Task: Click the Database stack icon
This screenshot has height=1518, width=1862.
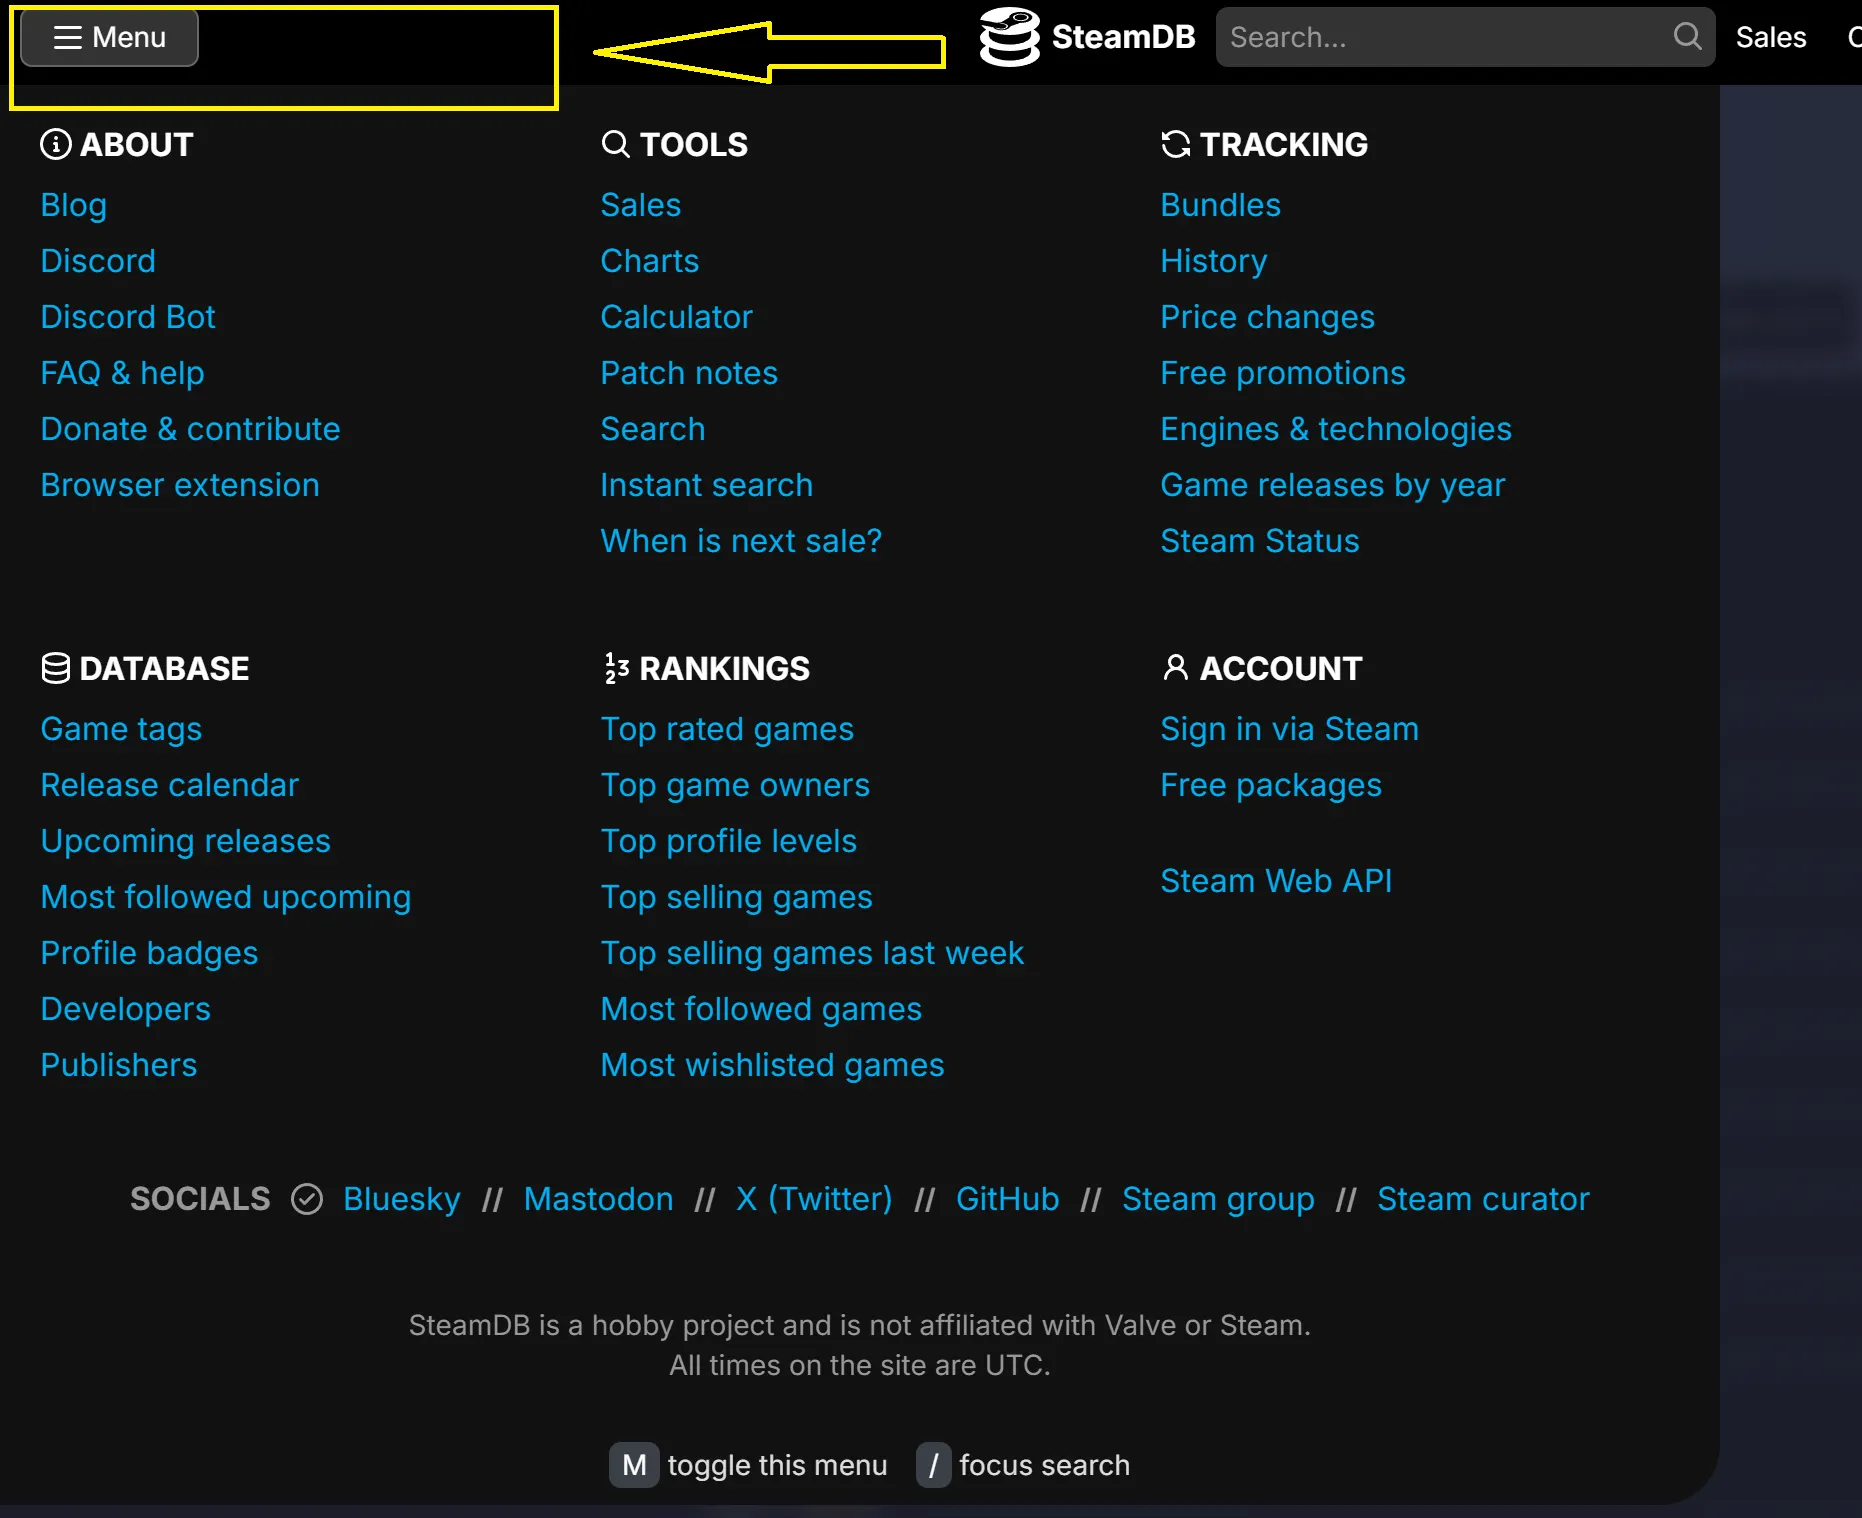Action: point(56,668)
